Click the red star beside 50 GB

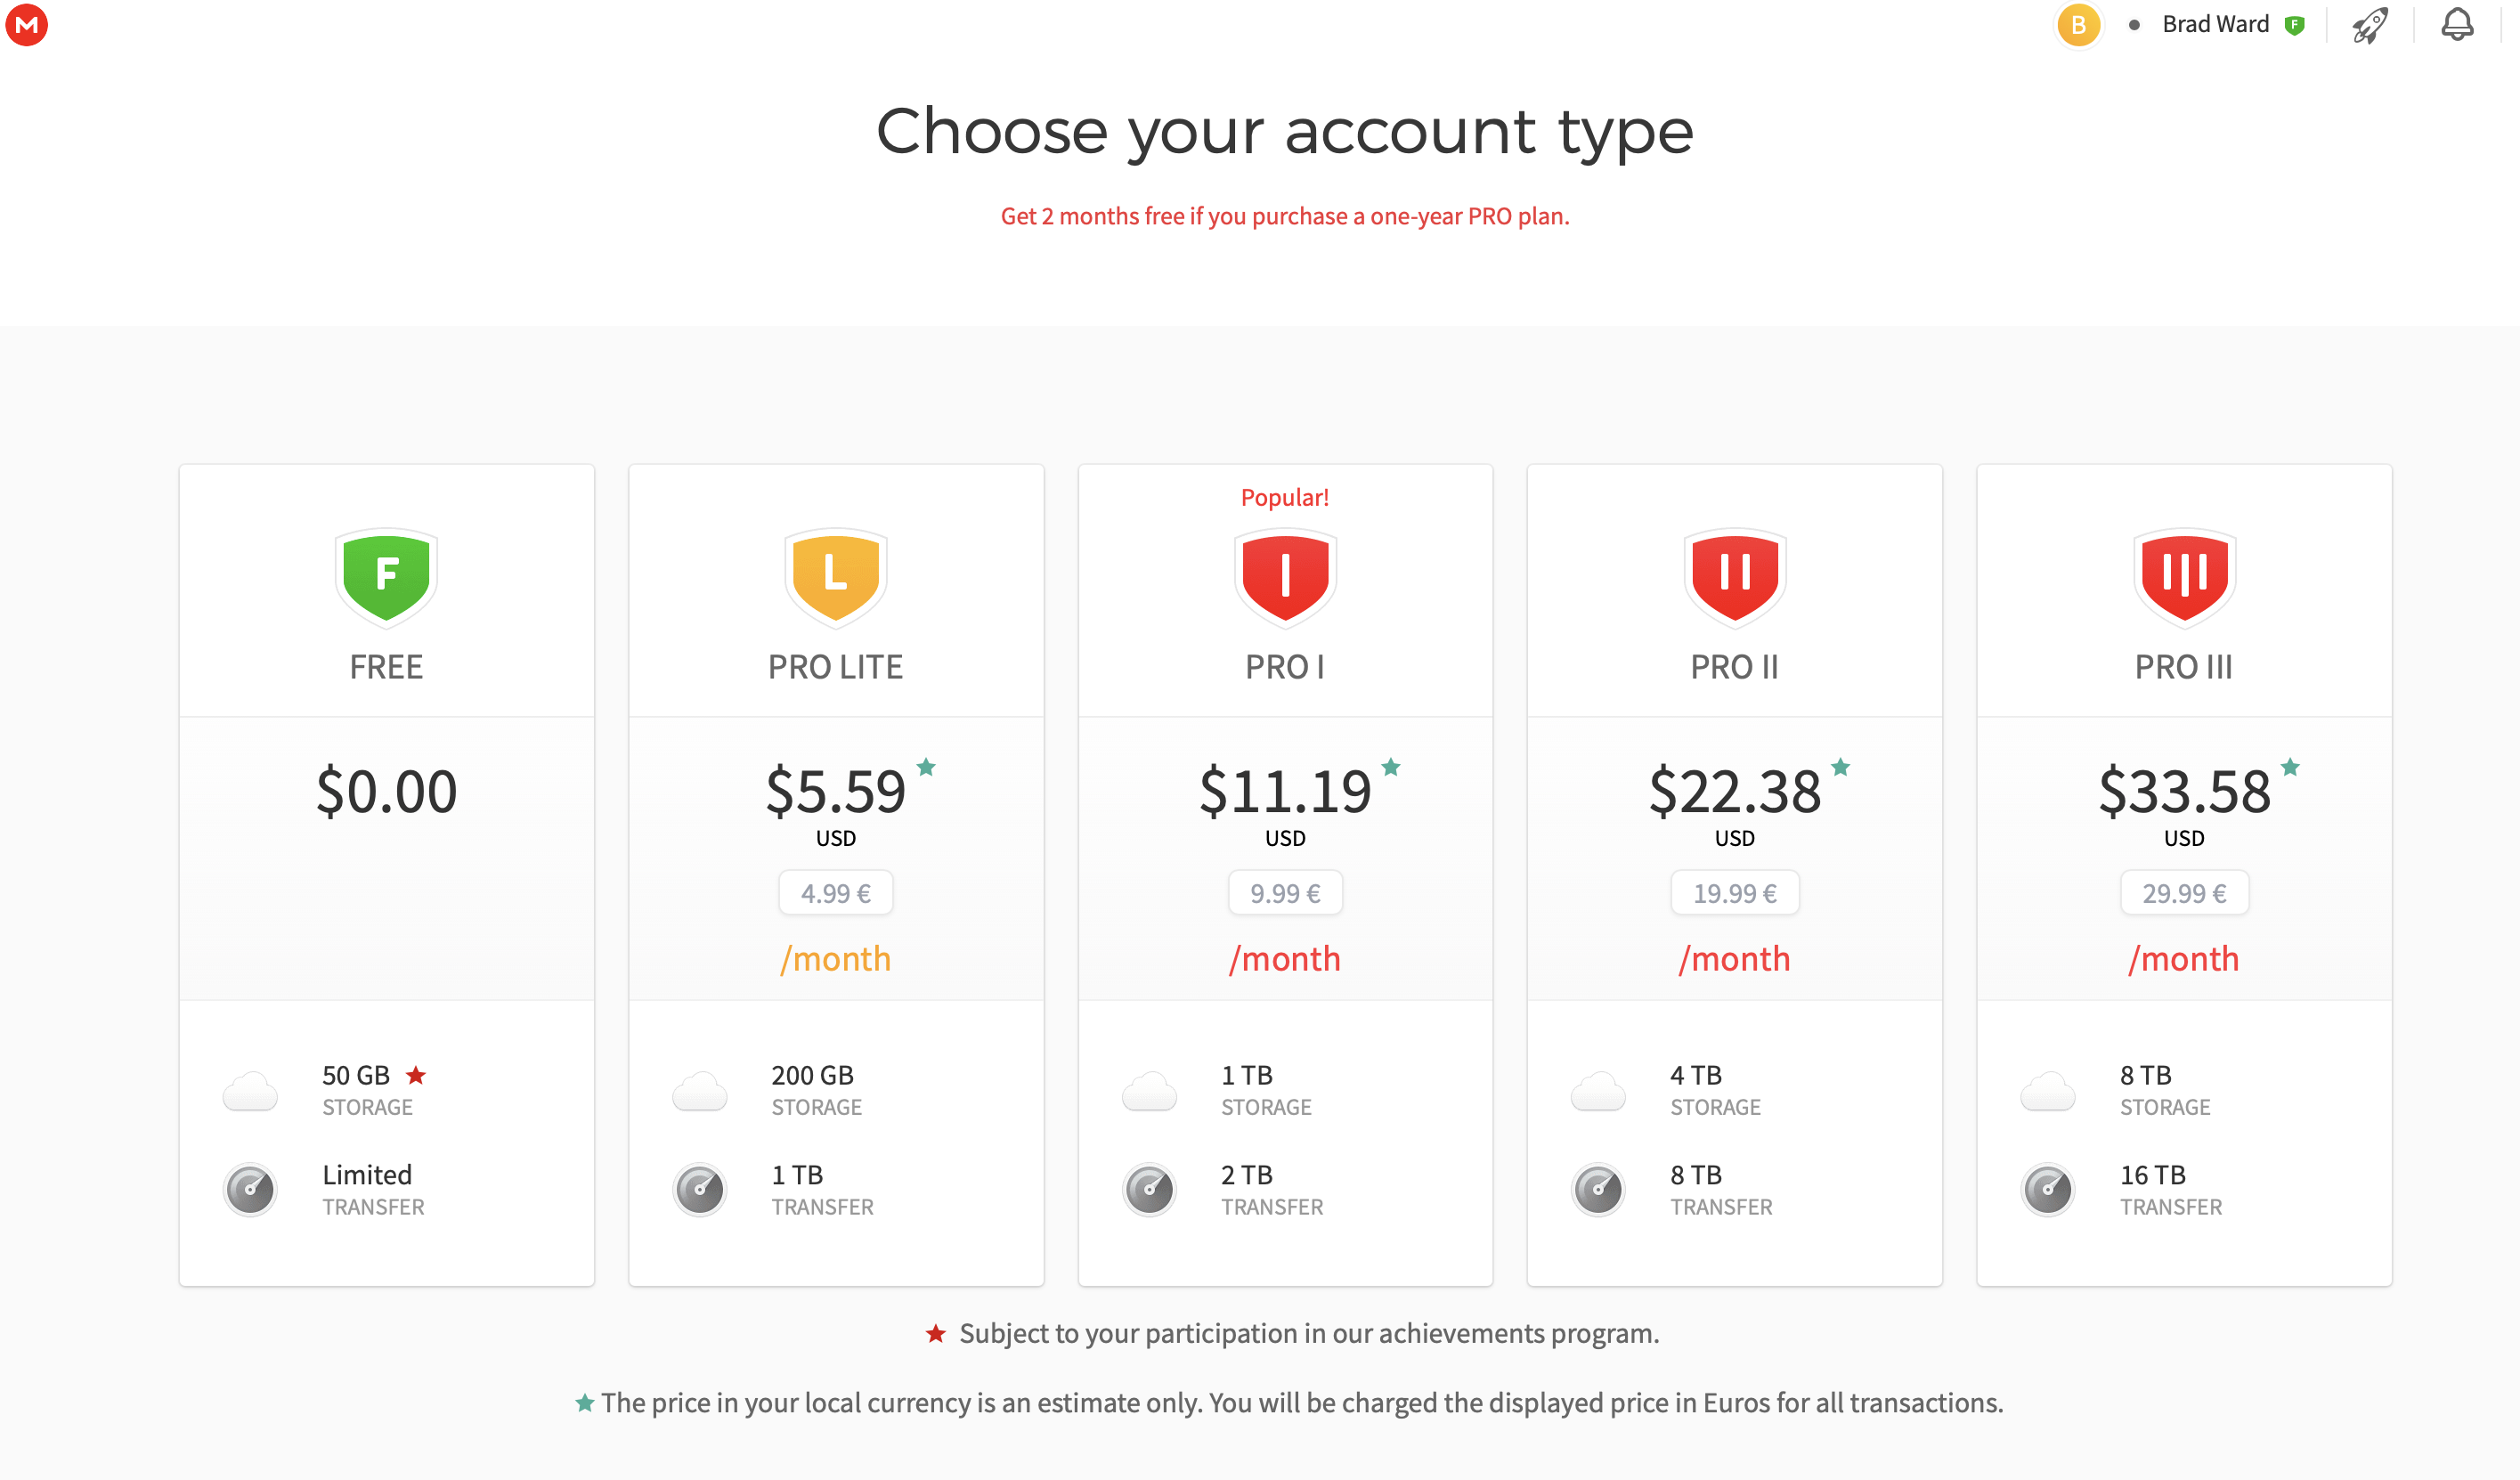pos(416,1075)
